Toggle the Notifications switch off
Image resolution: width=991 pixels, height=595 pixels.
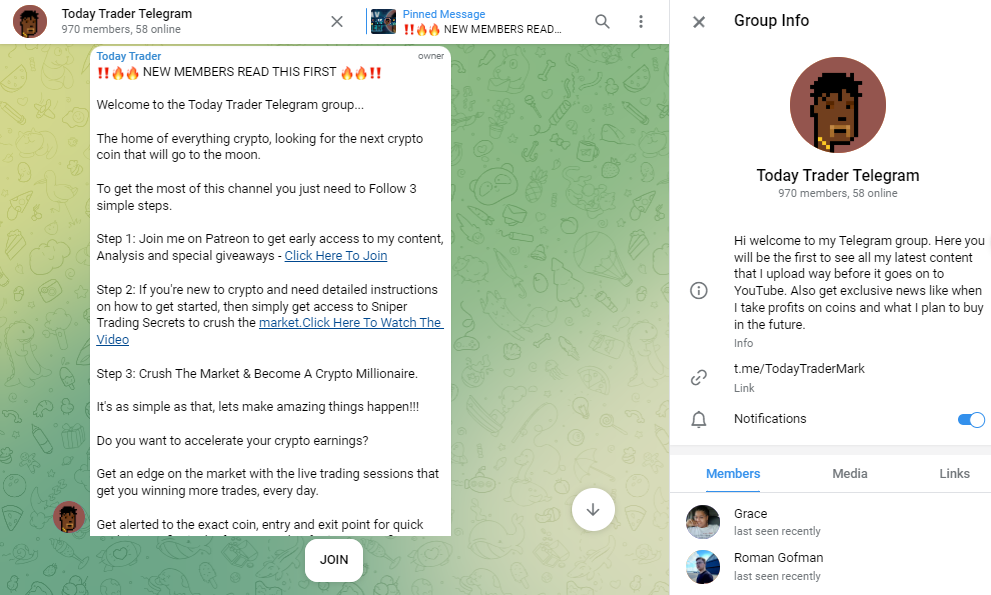point(970,420)
